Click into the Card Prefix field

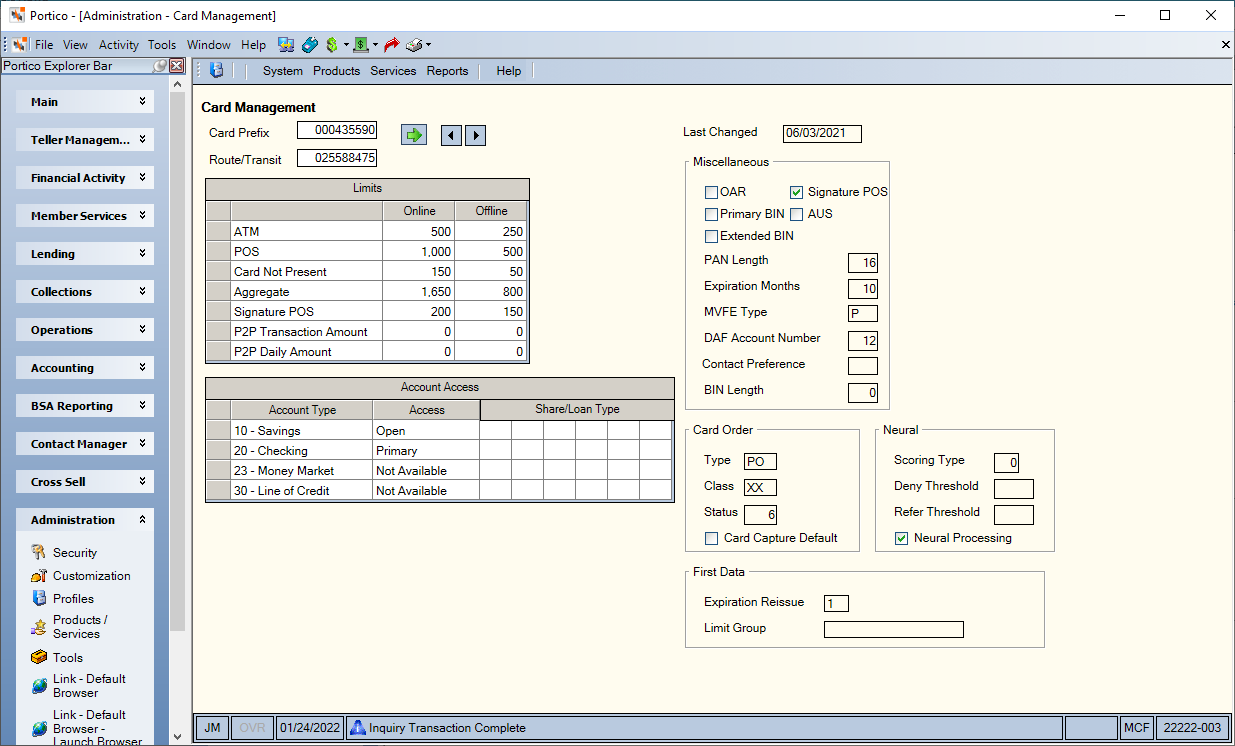337,130
